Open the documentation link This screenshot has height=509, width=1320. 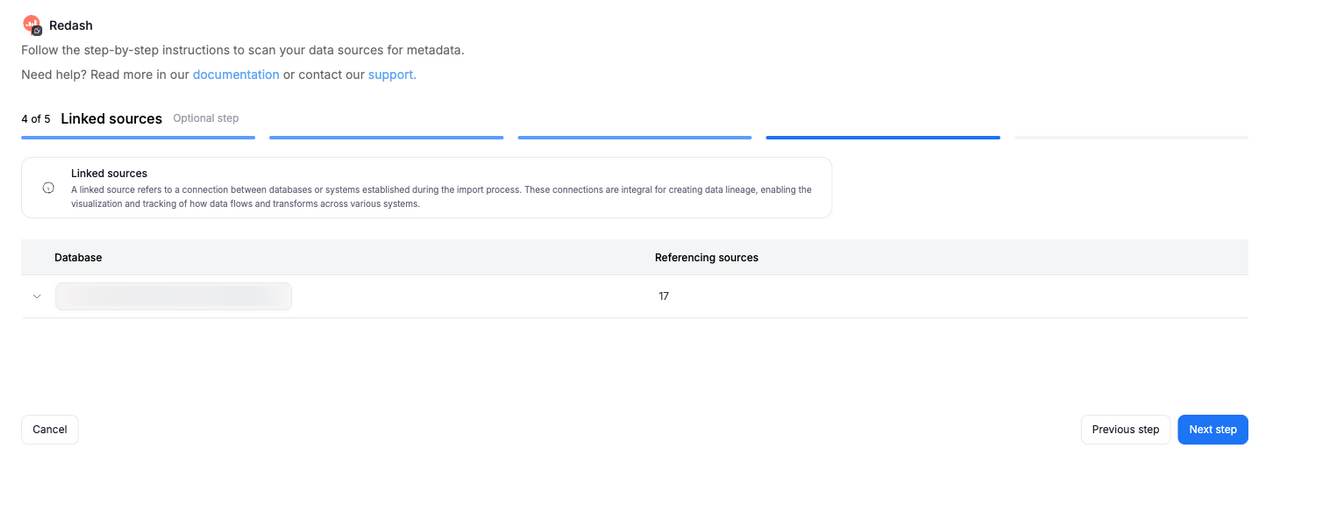(x=236, y=74)
